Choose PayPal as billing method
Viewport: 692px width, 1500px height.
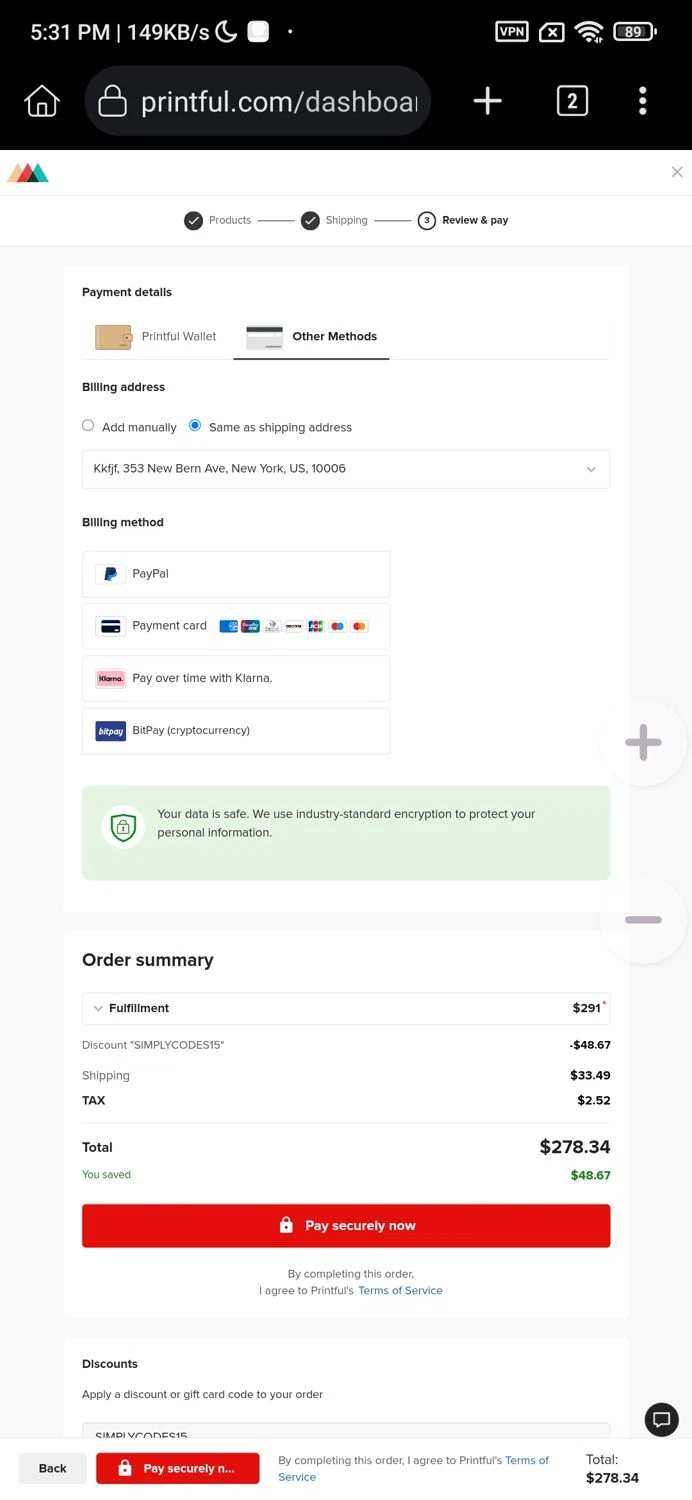236,574
